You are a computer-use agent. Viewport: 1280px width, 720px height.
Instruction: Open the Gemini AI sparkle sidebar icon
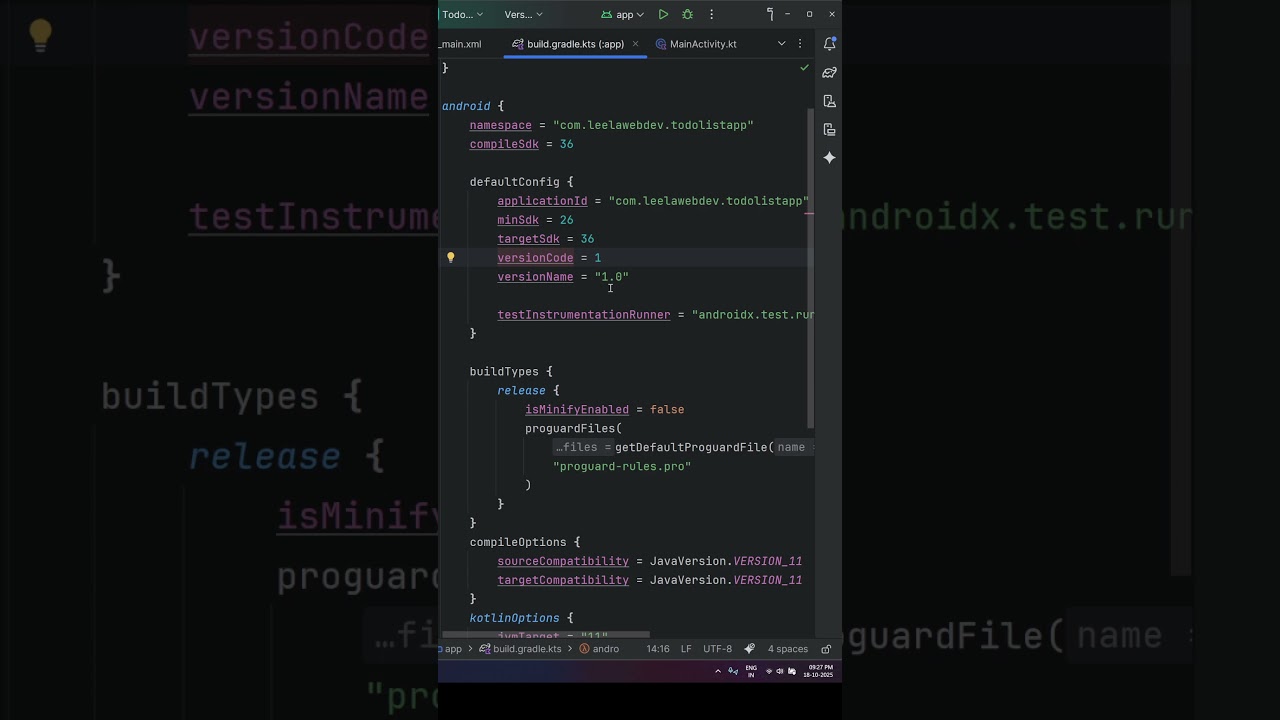click(829, 158)
